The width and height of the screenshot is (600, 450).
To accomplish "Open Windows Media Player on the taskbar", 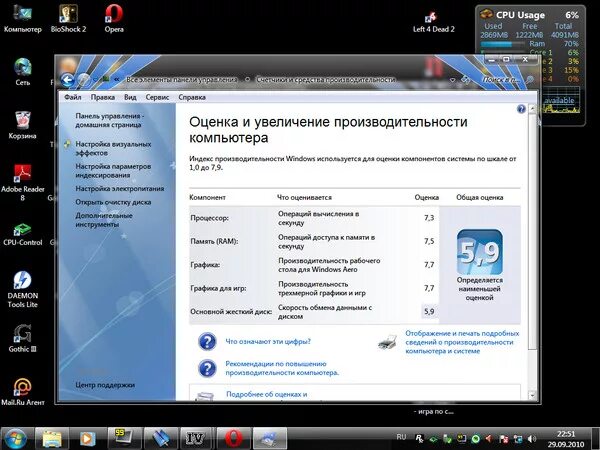I will click(x=88, y=439).
